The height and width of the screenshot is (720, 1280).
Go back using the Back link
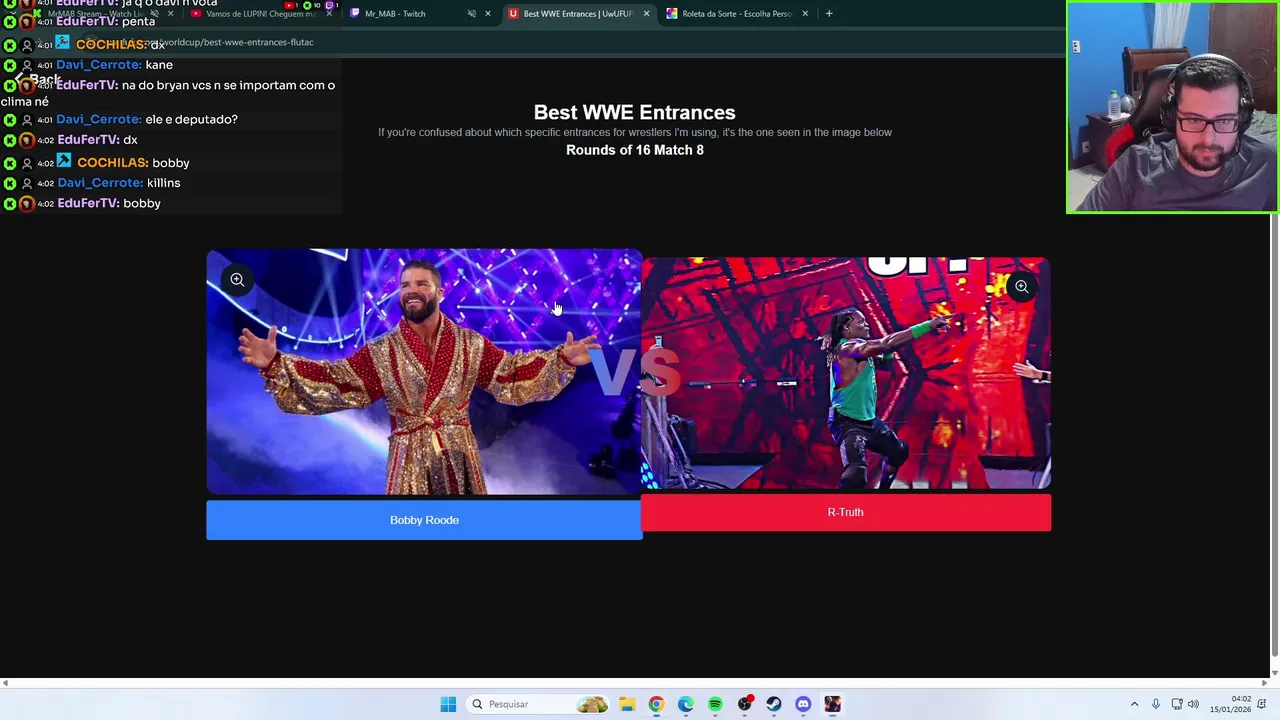pyautogui.click(x=38, y=79)
